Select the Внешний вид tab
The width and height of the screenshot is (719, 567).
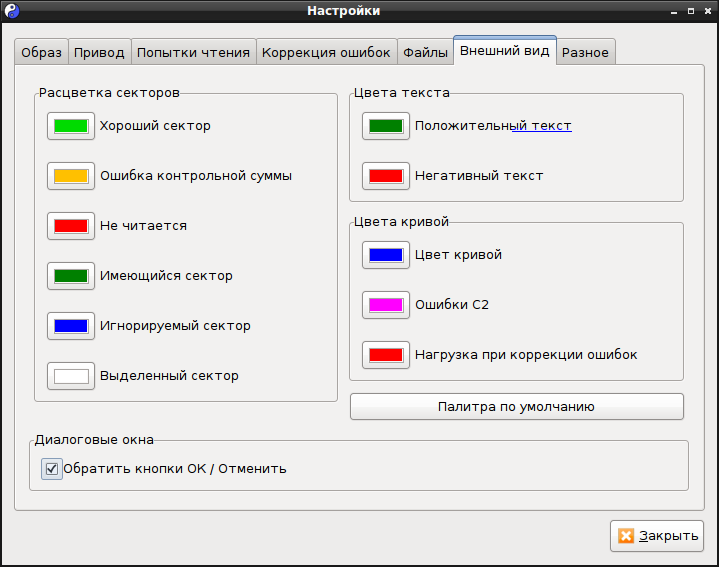(505, 50)
